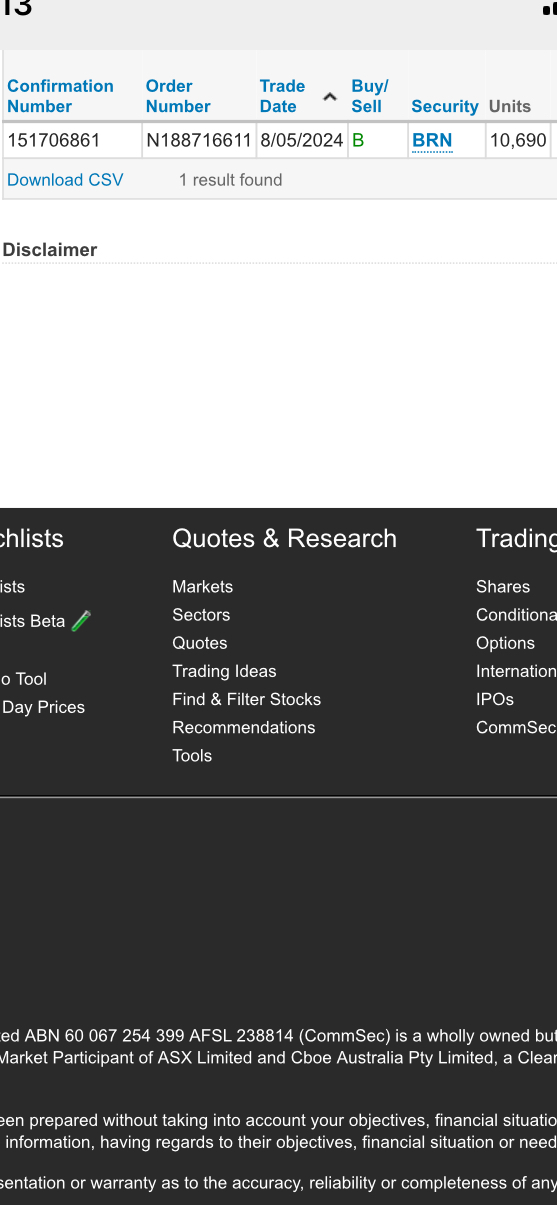
Task: Open Recommendations link
Action: click(x=243, y=727)
